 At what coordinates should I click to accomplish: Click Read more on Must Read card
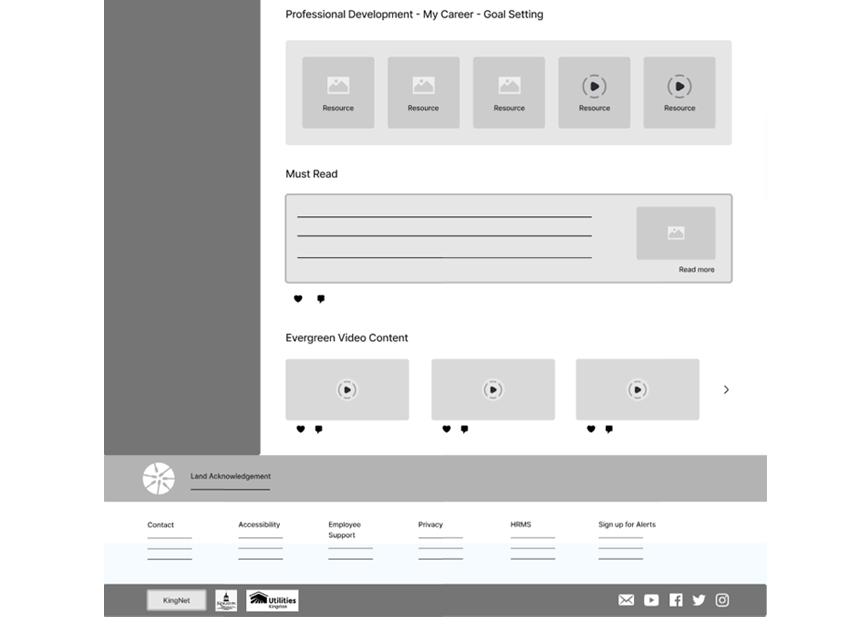[696, 270]
